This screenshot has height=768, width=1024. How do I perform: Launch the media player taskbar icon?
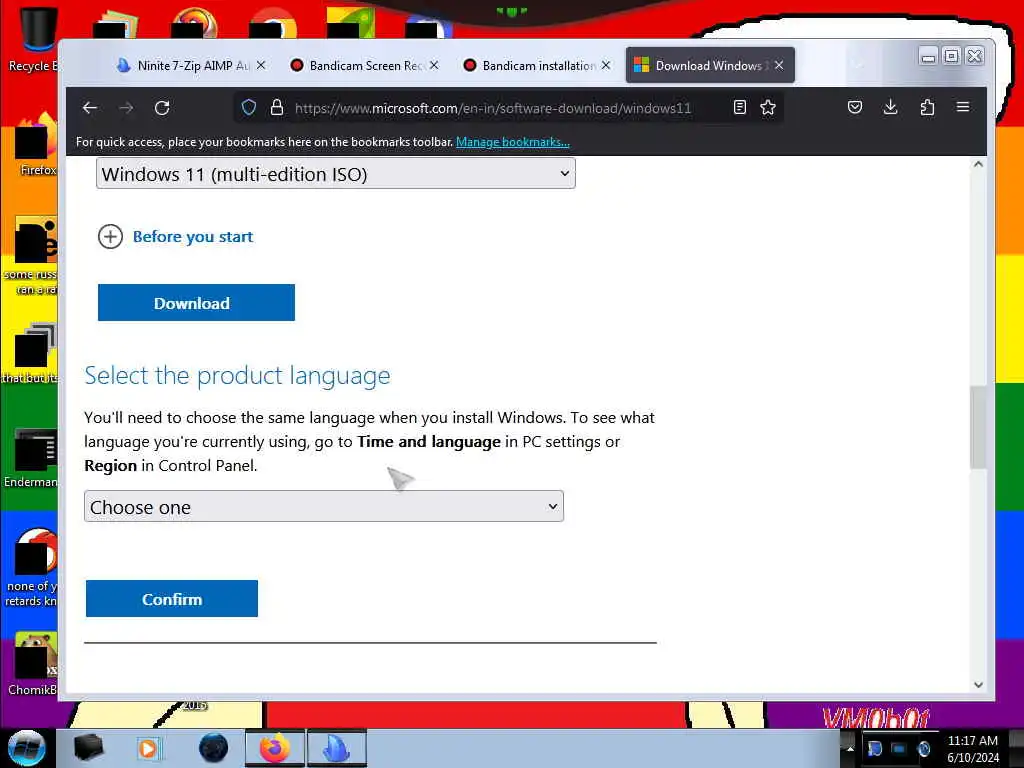click(x=148, y=748)
